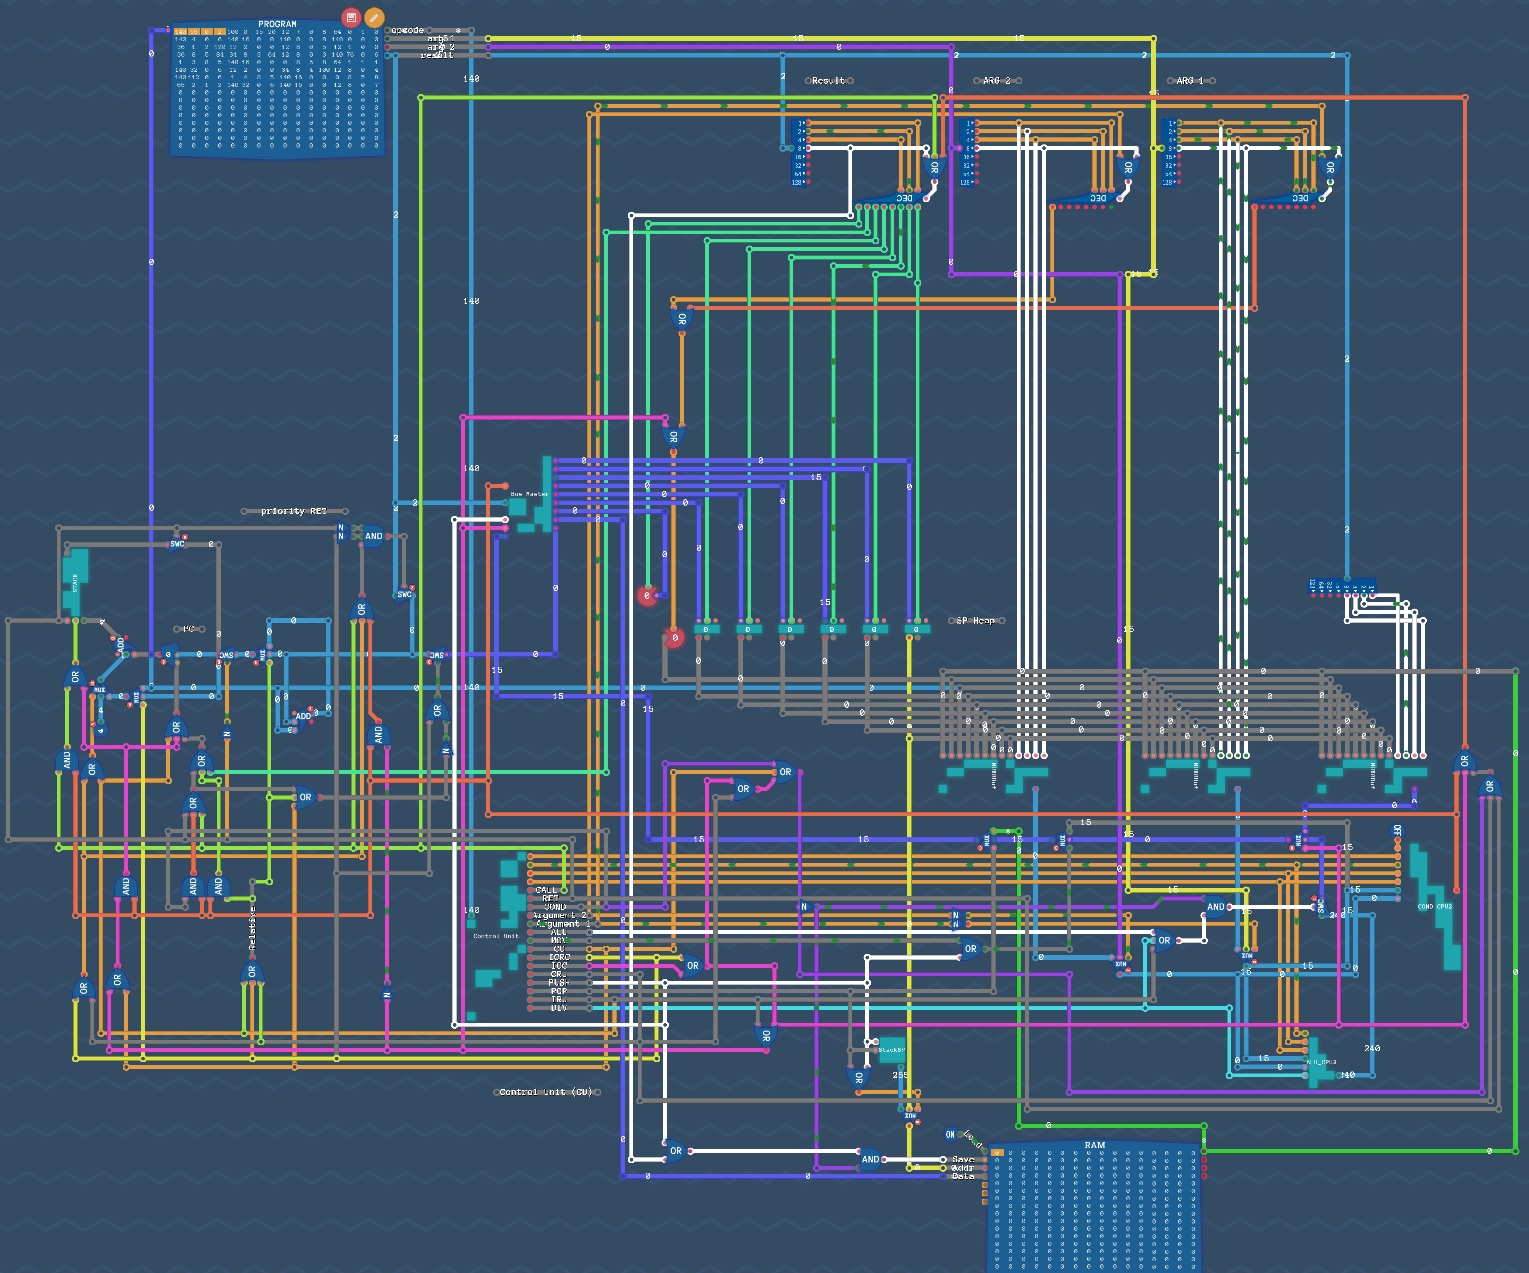Click the pencil edit icon above PROGRAM panel
1529x1273 pixels.
[x=373, y=16]
